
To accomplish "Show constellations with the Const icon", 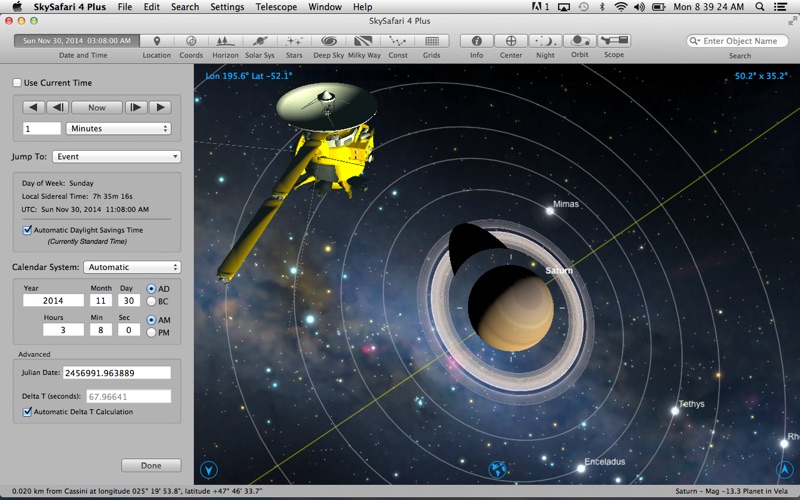I will [397, 41].
